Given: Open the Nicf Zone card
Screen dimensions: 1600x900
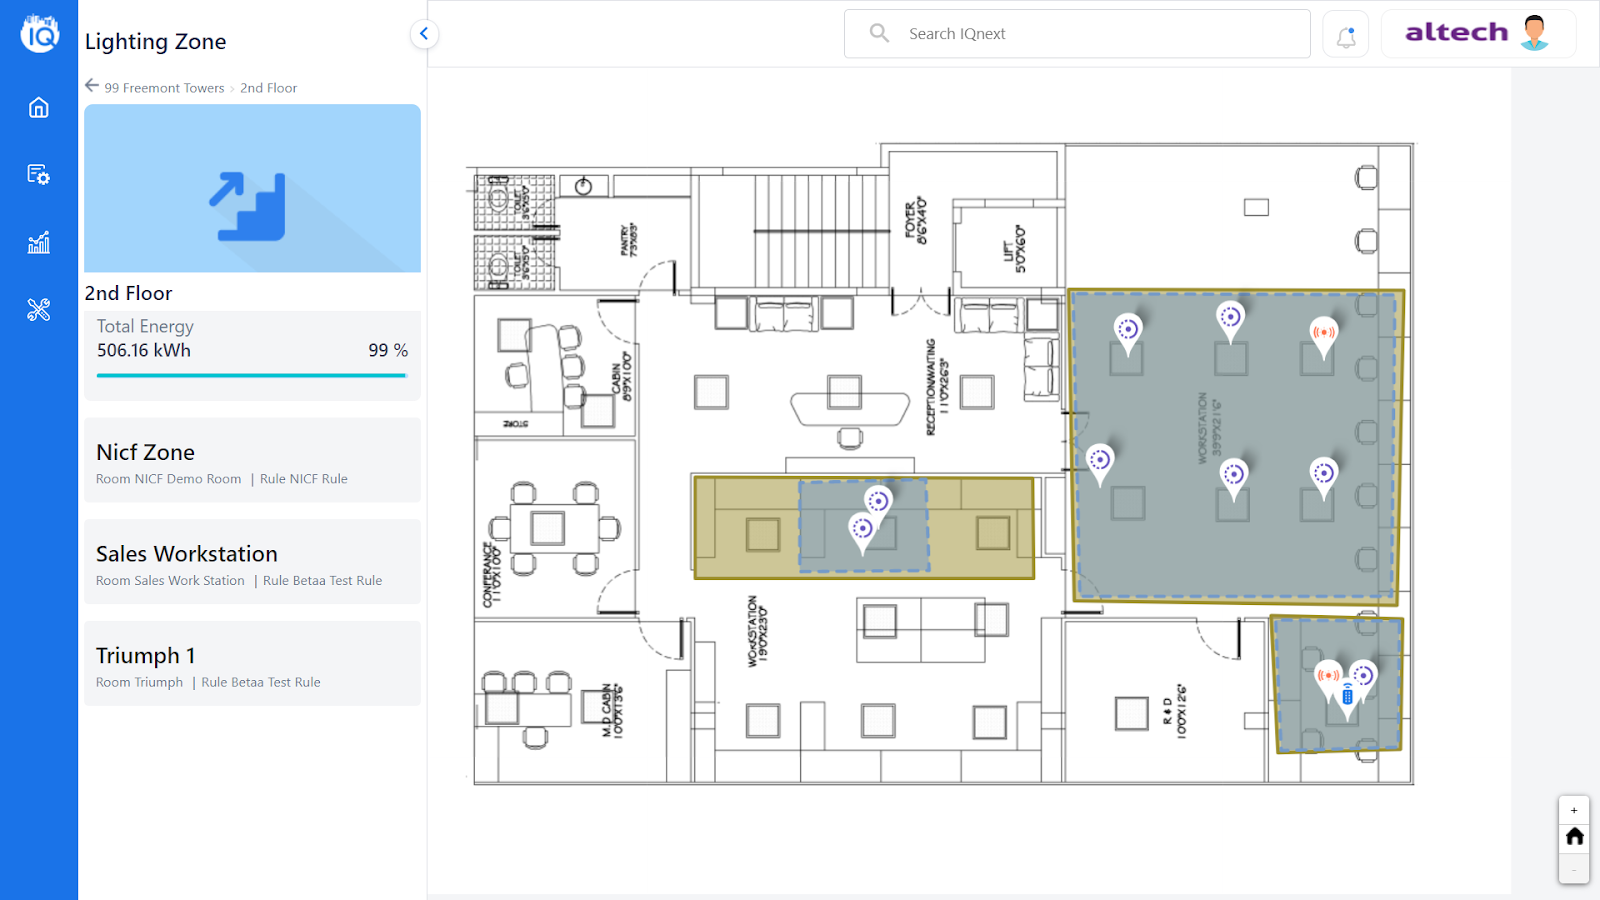Looking at the screenshot, I should point(251,460).
